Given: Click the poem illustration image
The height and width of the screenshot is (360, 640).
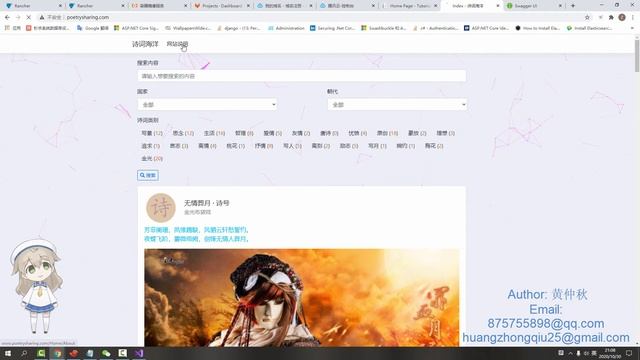Looking at the screenshot, I should click(x=302, y=298).
